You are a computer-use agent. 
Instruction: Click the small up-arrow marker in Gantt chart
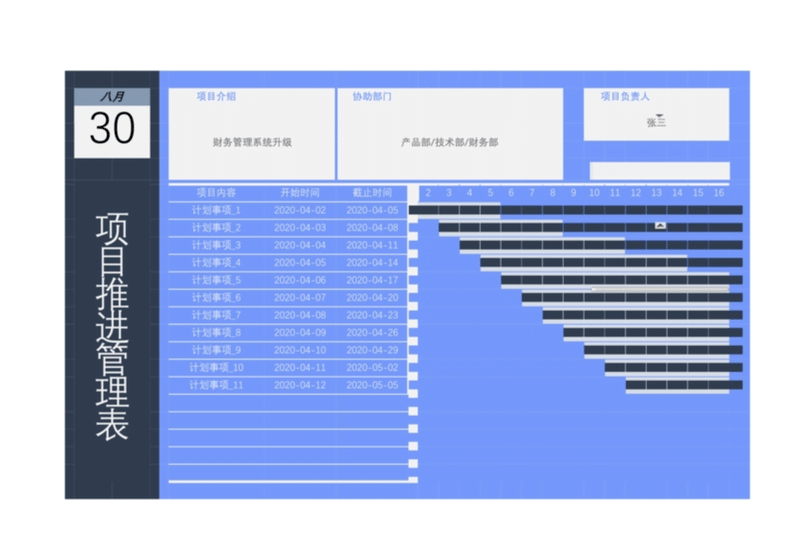pyautogui.click(x=660, y=226)
